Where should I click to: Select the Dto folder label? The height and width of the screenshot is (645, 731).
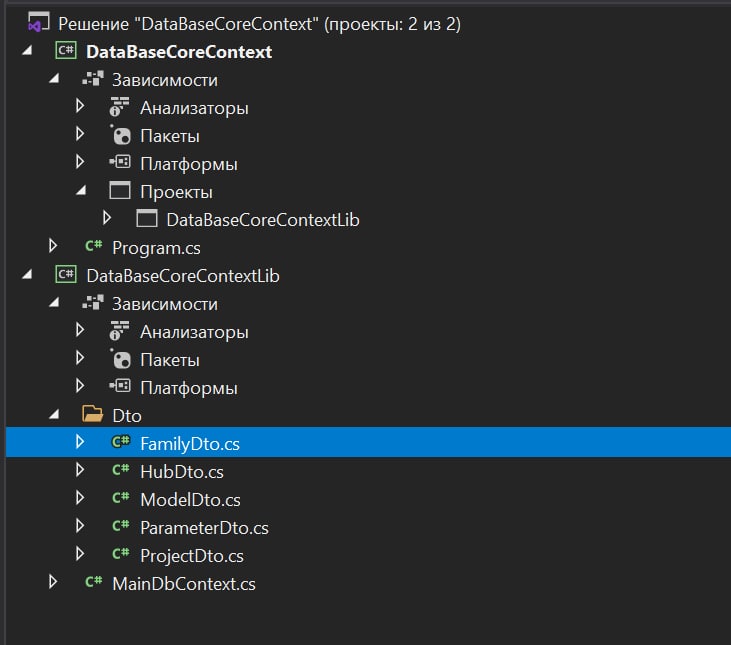tap(127, 416)
